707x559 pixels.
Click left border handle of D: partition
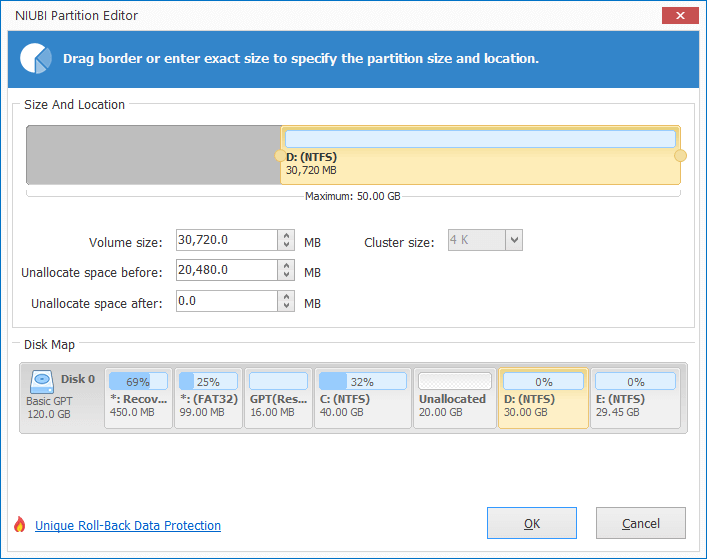click(x=280, y=156)
